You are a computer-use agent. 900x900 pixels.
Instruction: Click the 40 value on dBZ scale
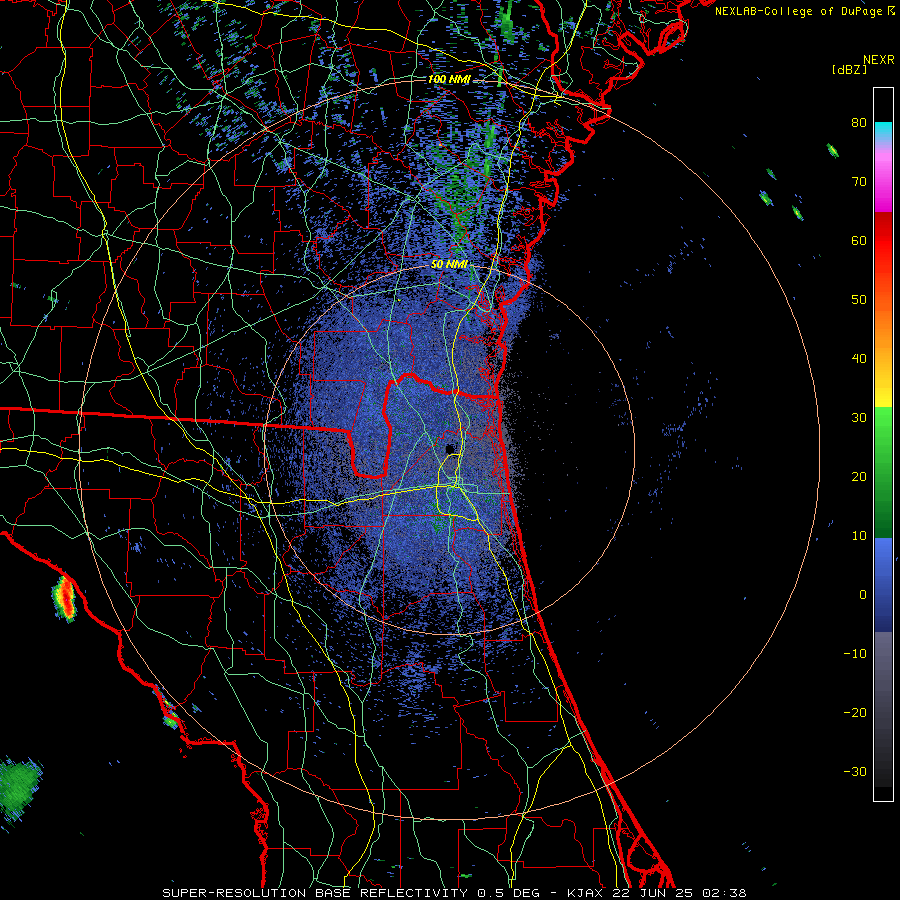859,359
